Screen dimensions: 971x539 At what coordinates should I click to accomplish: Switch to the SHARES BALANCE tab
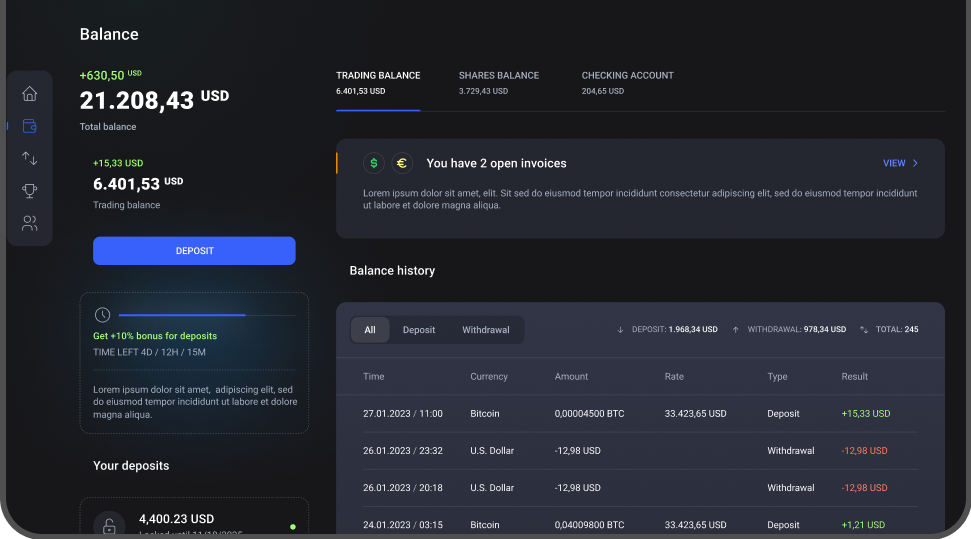(499, 83)
